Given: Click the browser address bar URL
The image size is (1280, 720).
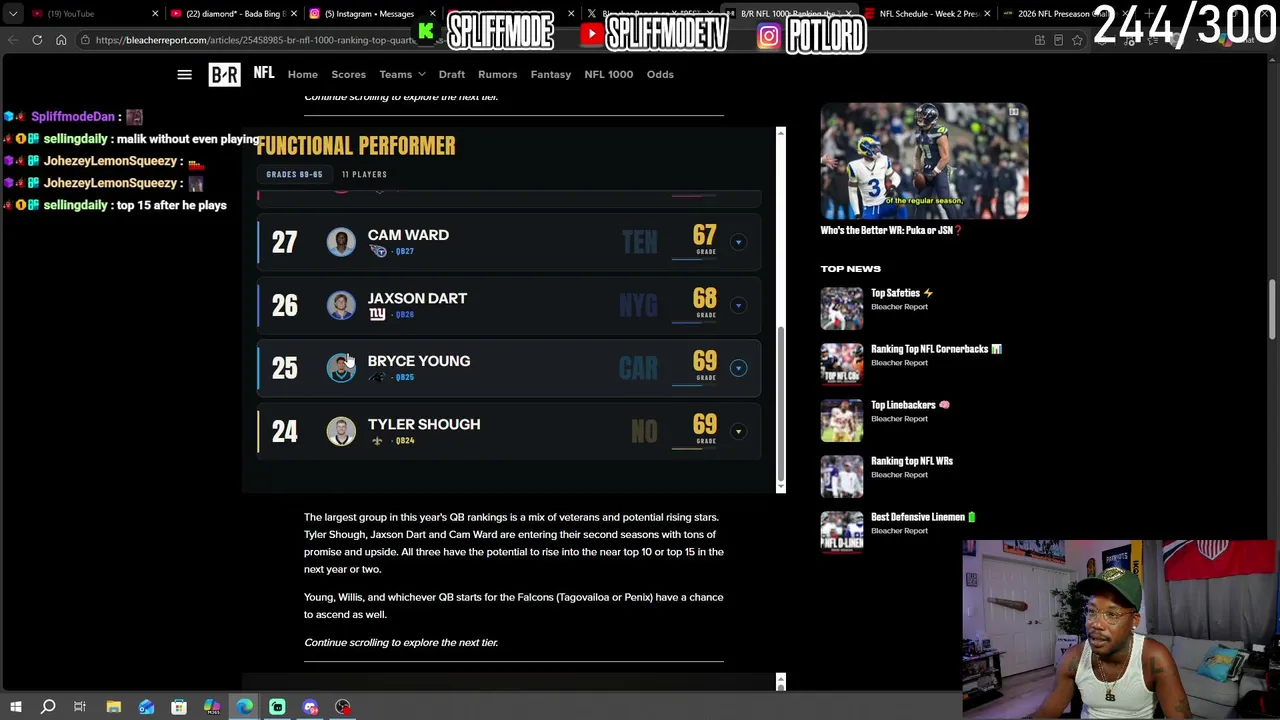Looking at the screenshot, I should [255, 40].
